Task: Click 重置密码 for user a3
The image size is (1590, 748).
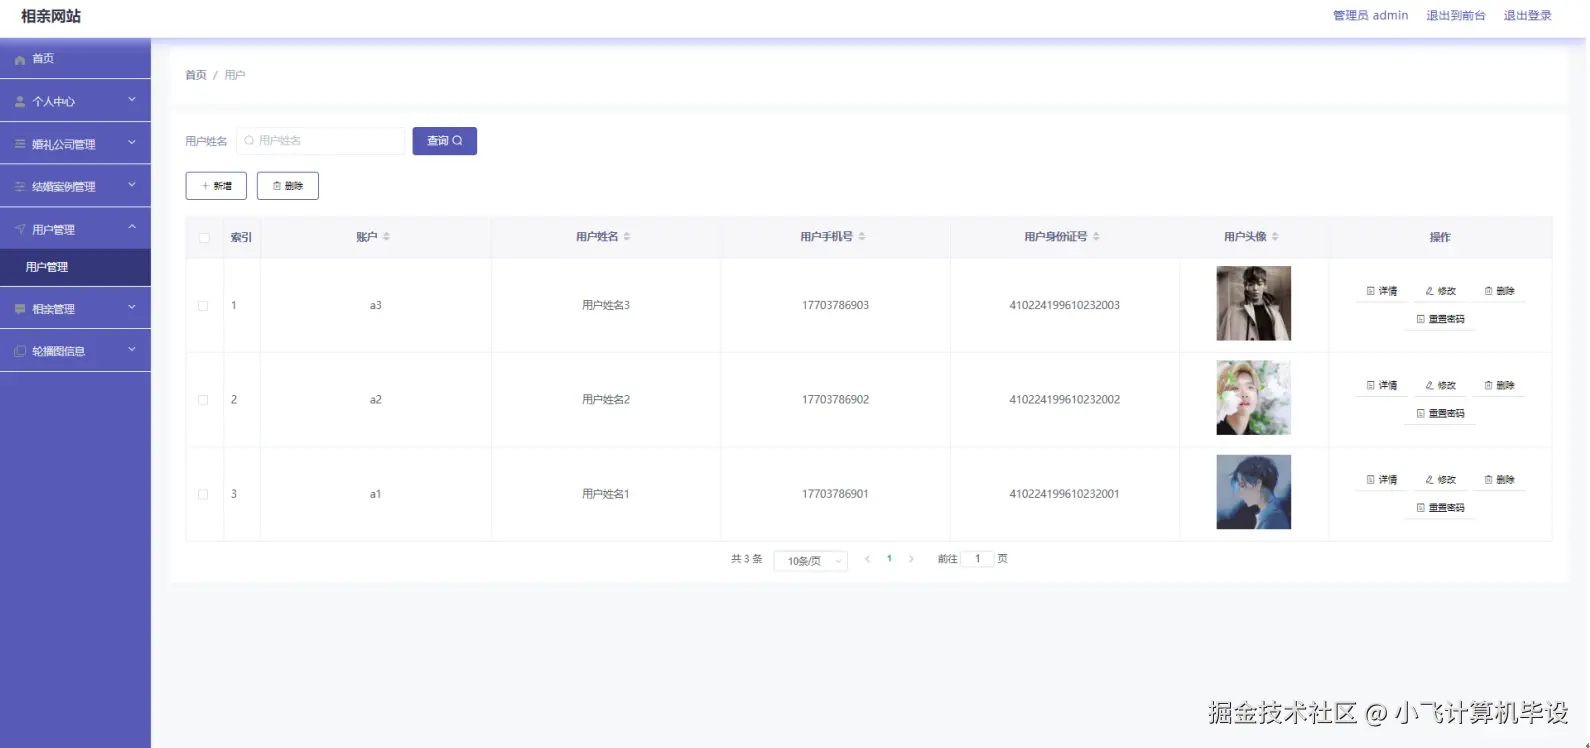Action: [x=1441, y=319]
